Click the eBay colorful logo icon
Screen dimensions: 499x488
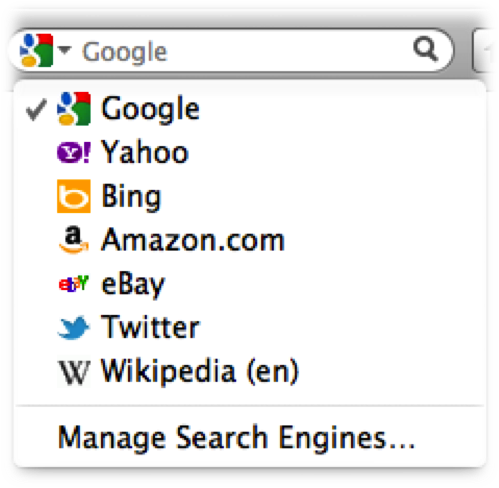[74, 284]
